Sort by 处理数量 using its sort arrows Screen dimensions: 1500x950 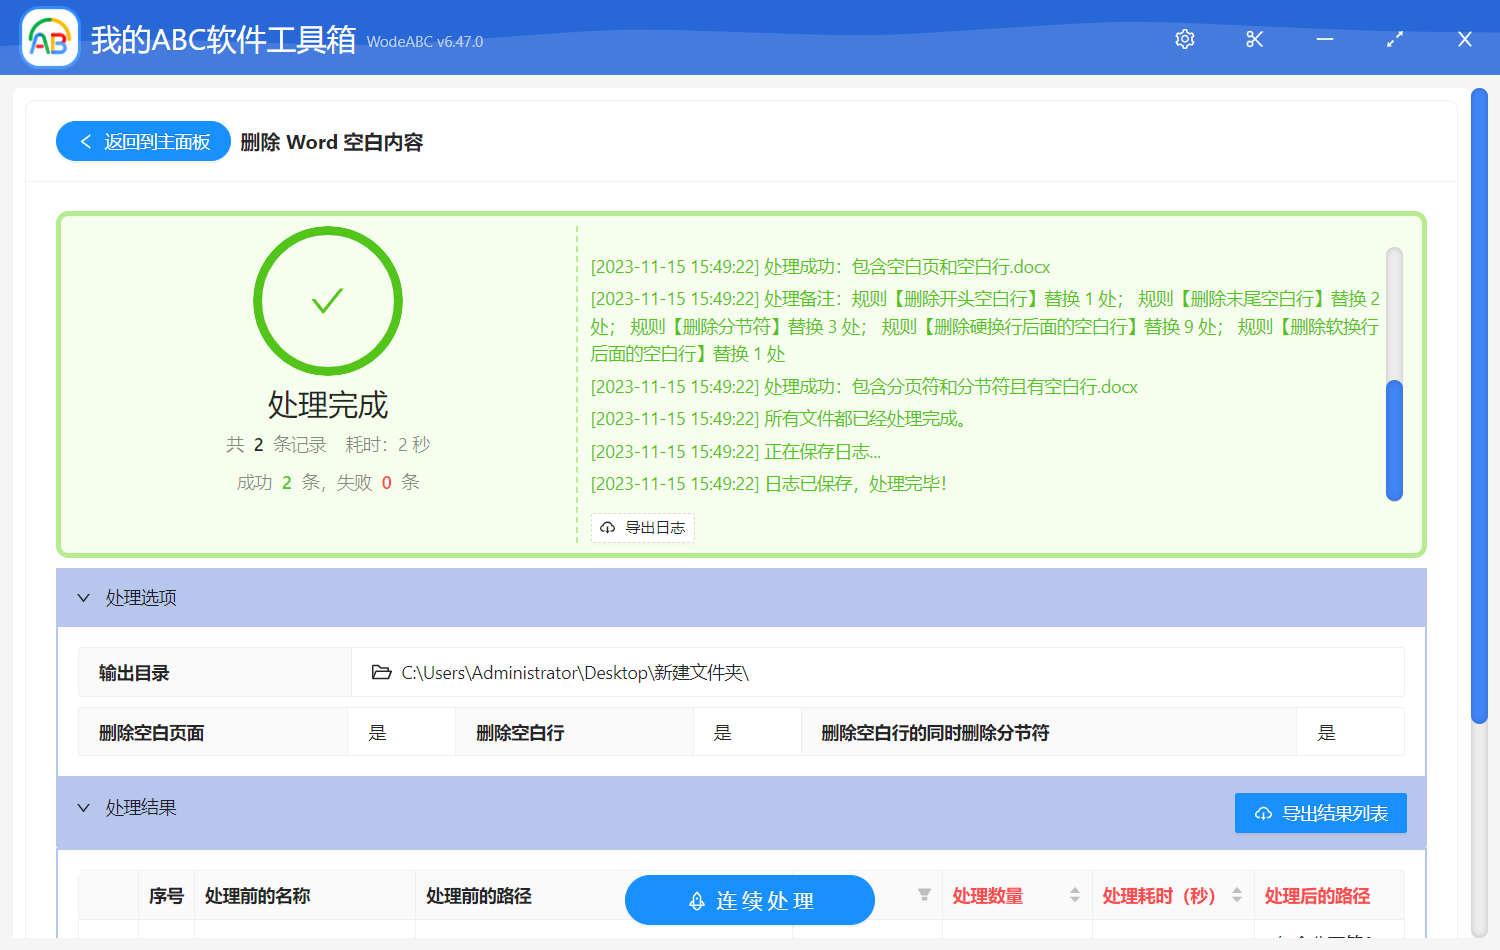[1075, 895]
